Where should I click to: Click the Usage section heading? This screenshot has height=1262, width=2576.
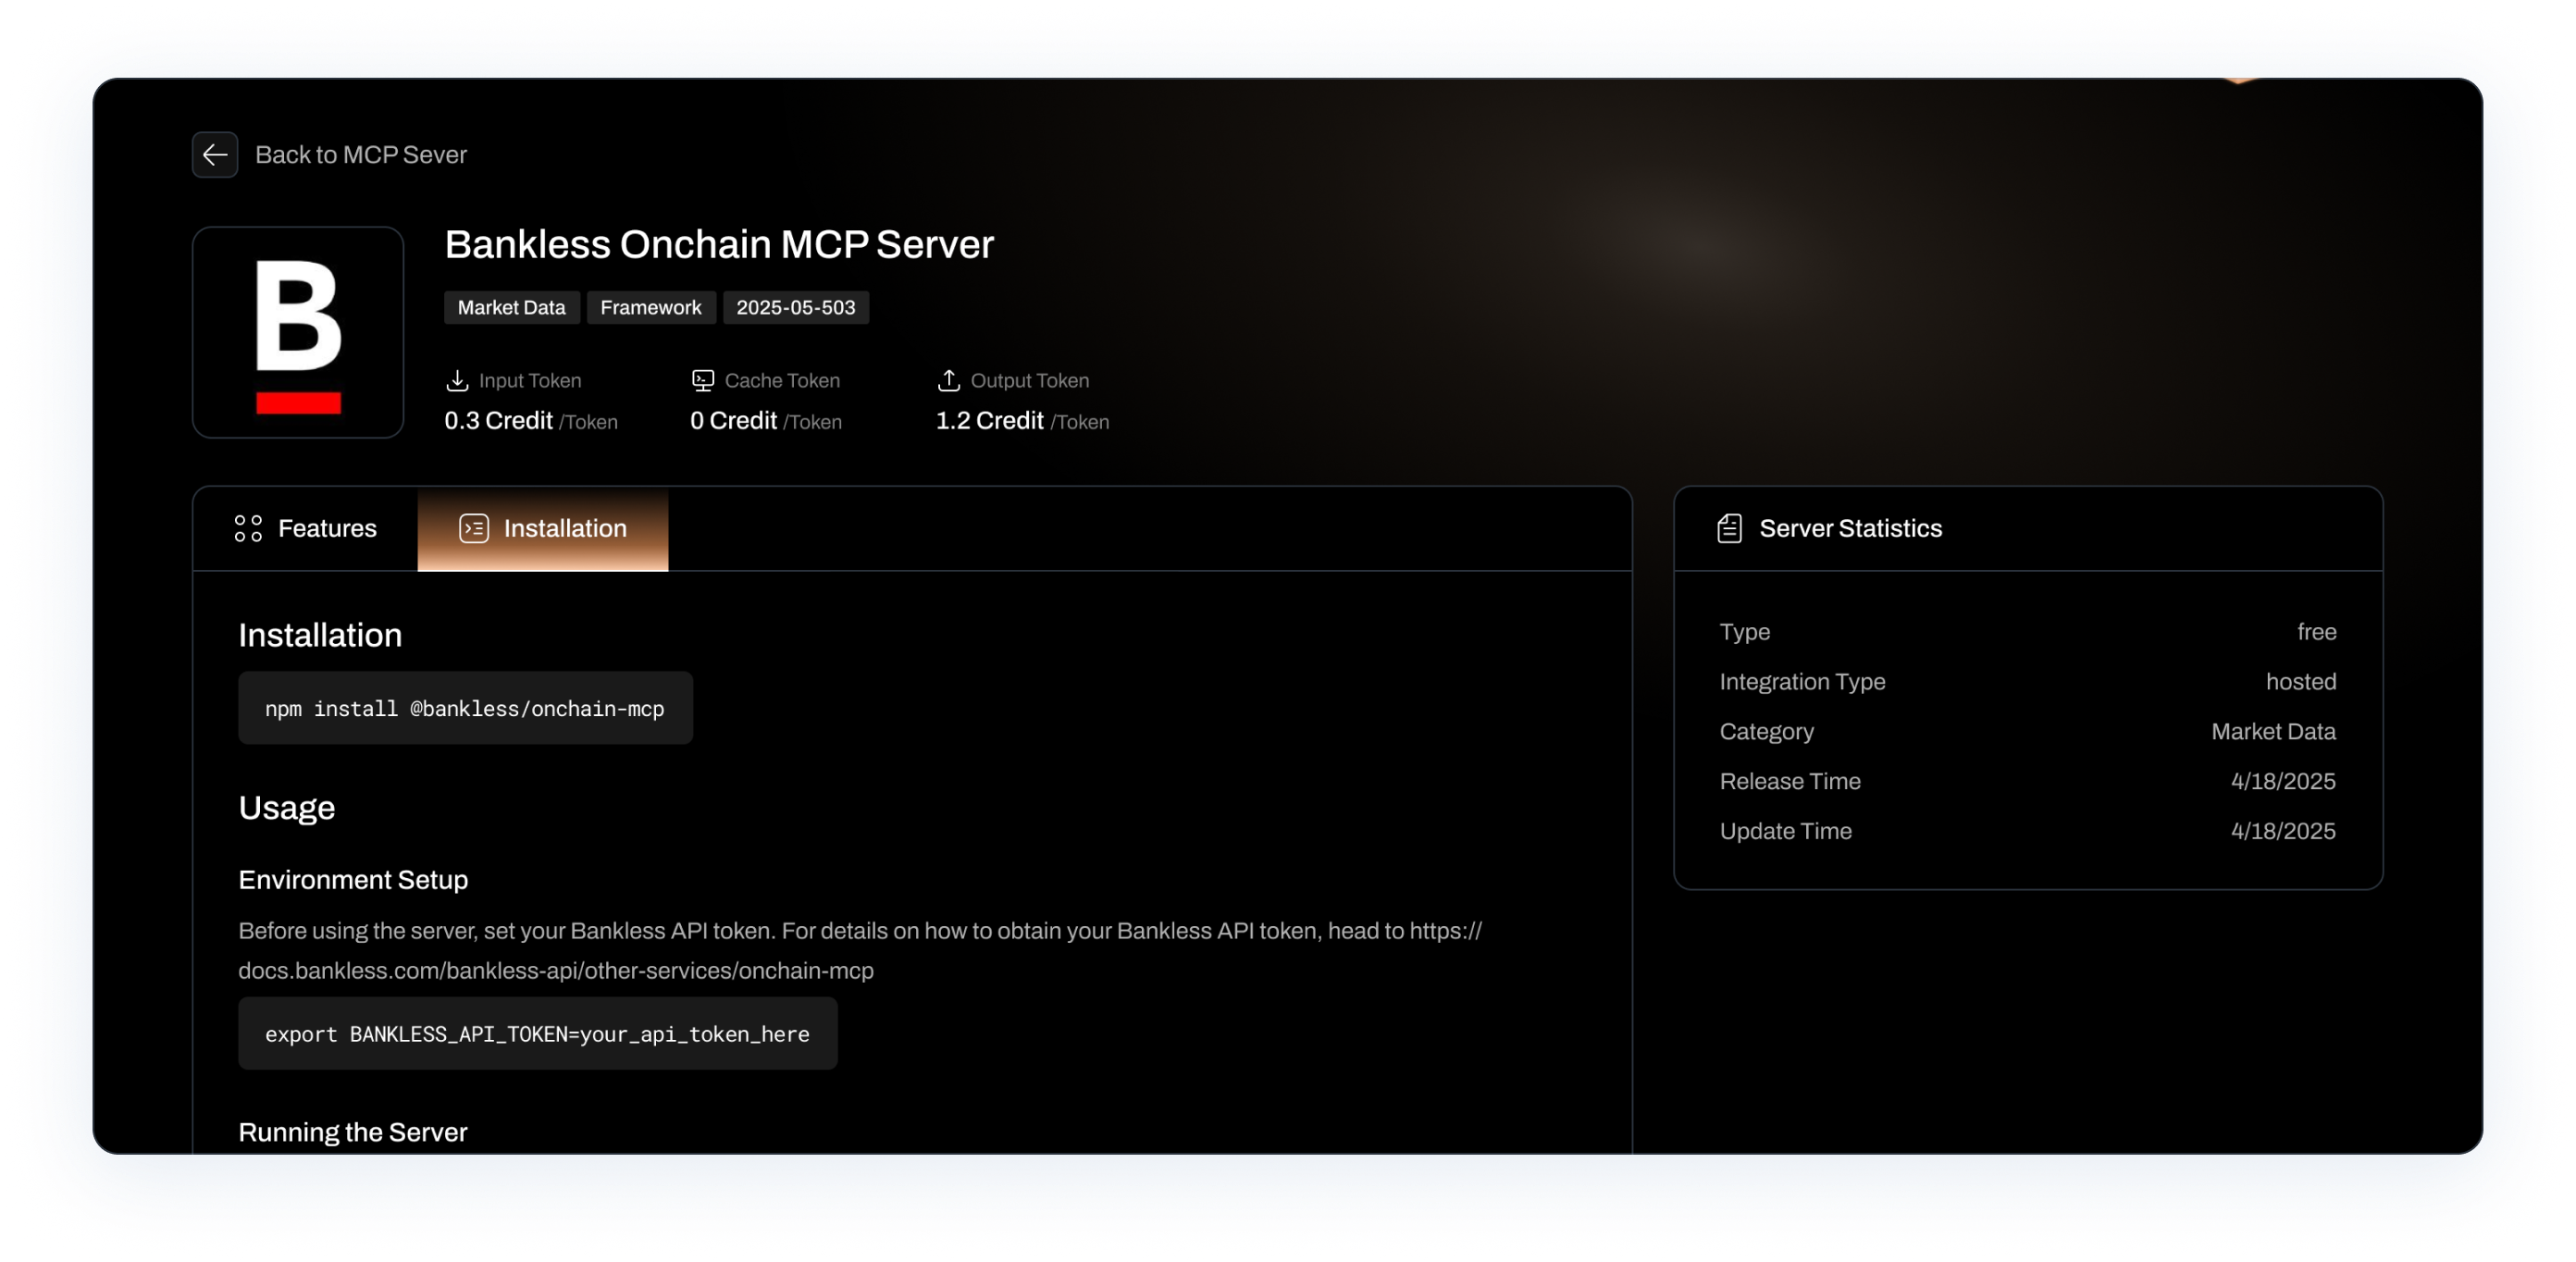286,809
